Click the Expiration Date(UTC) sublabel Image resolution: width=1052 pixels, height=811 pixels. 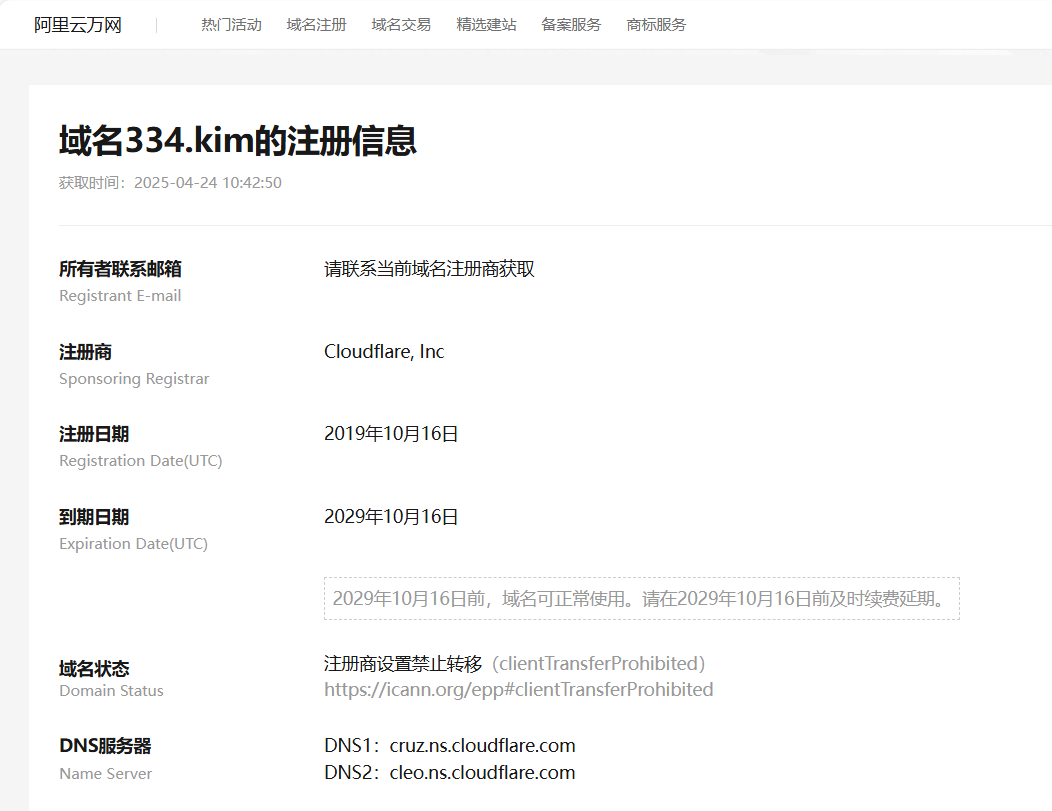tap(134, 543)
